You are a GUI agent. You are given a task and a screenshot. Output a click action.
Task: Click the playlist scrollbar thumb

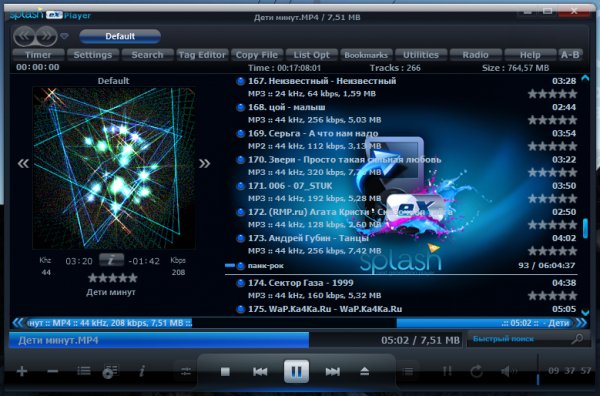click(x=585, y=229)
